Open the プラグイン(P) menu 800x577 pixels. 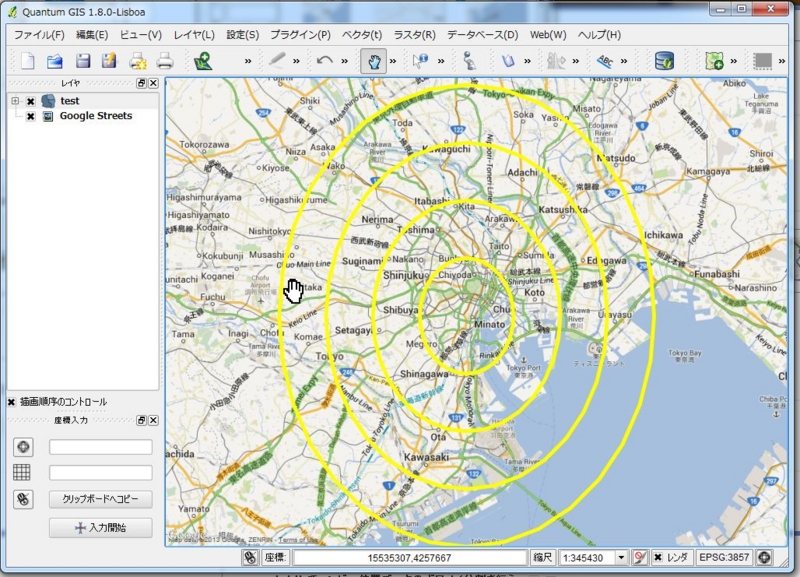[x=301, y=35]
